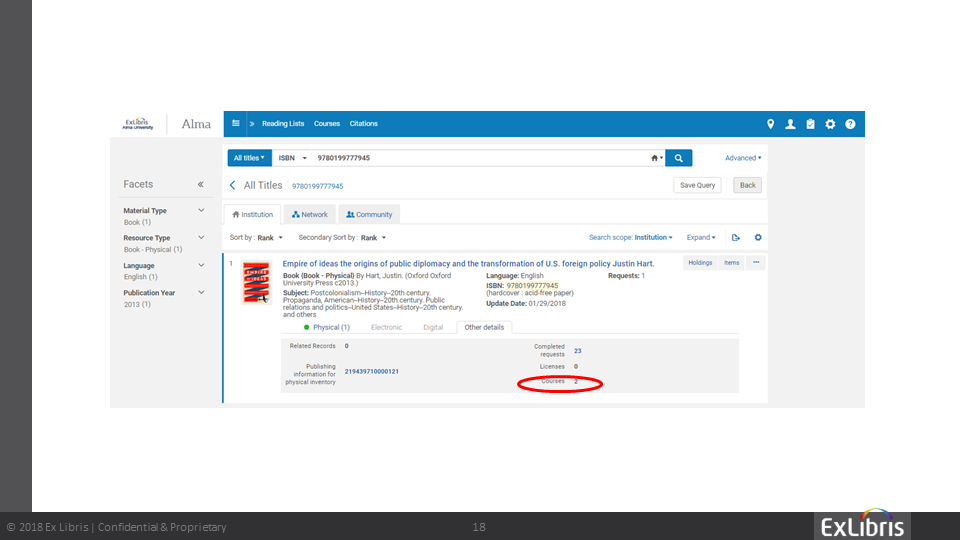Image resolution: width=960 pixels, height=540 pixels.
Task: Switch to the Network tab
Action: pos(310,214)
